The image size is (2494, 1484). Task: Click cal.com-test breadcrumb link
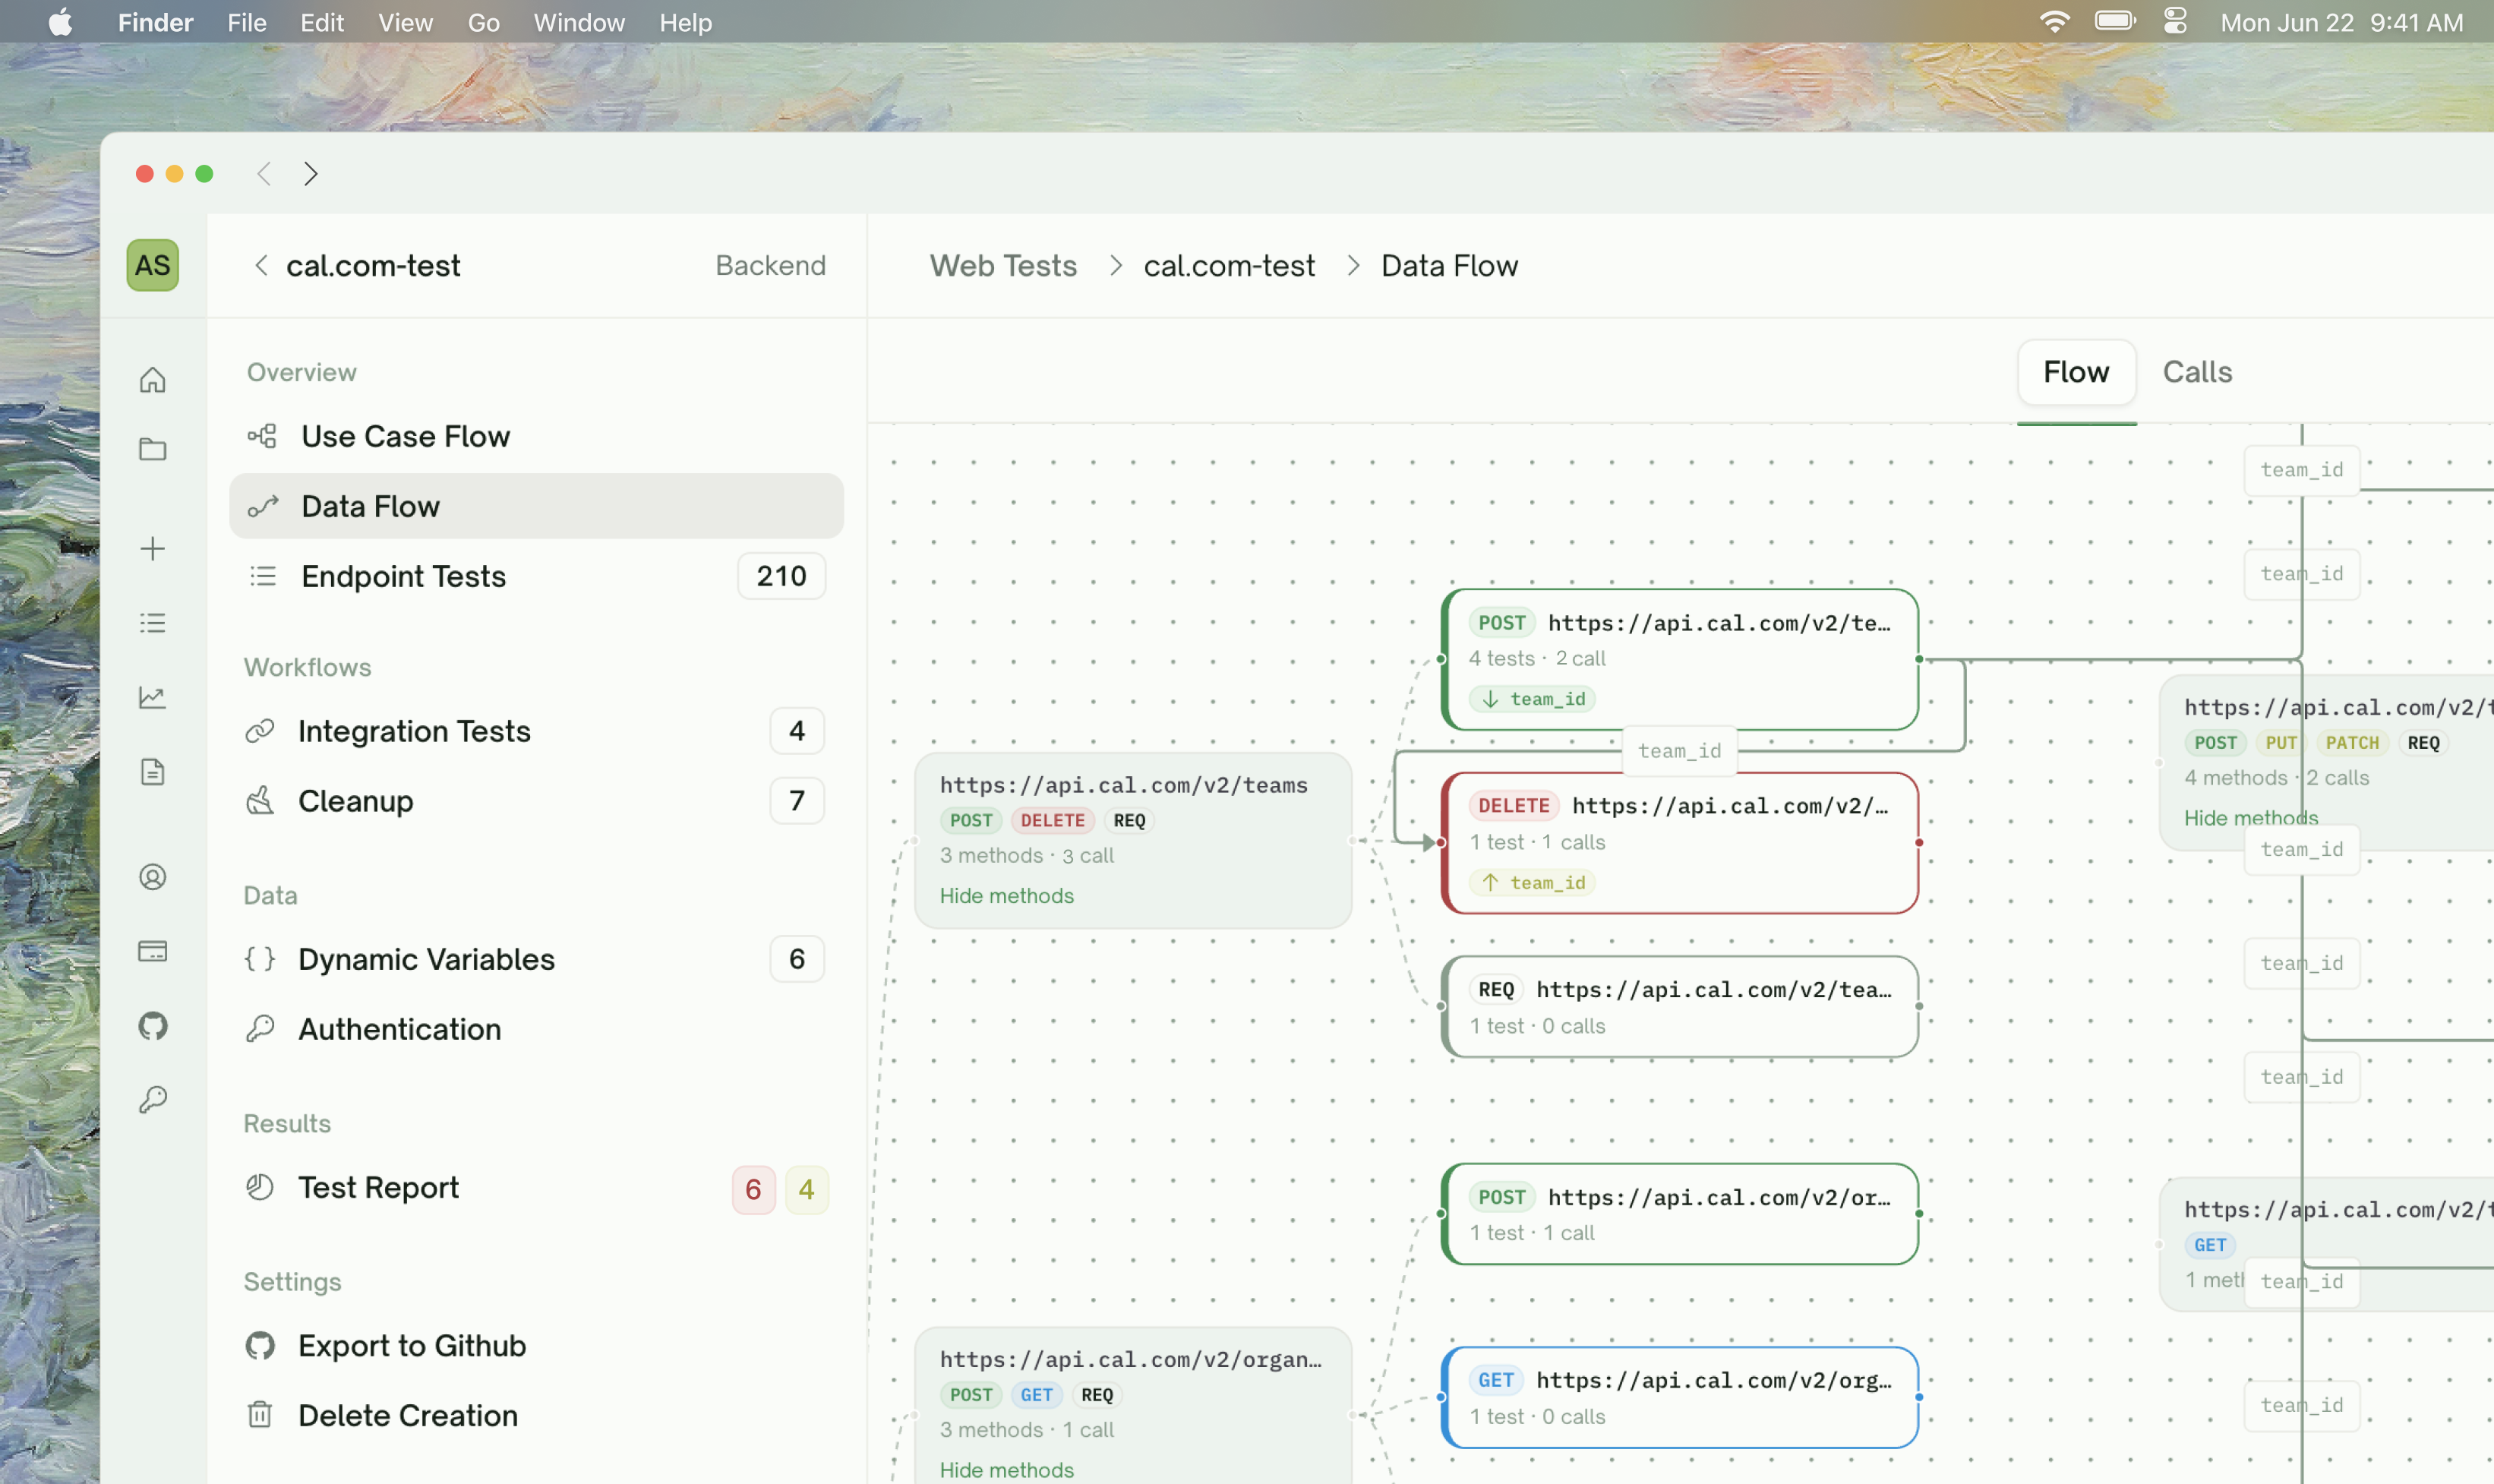(x=1229, y=265)
